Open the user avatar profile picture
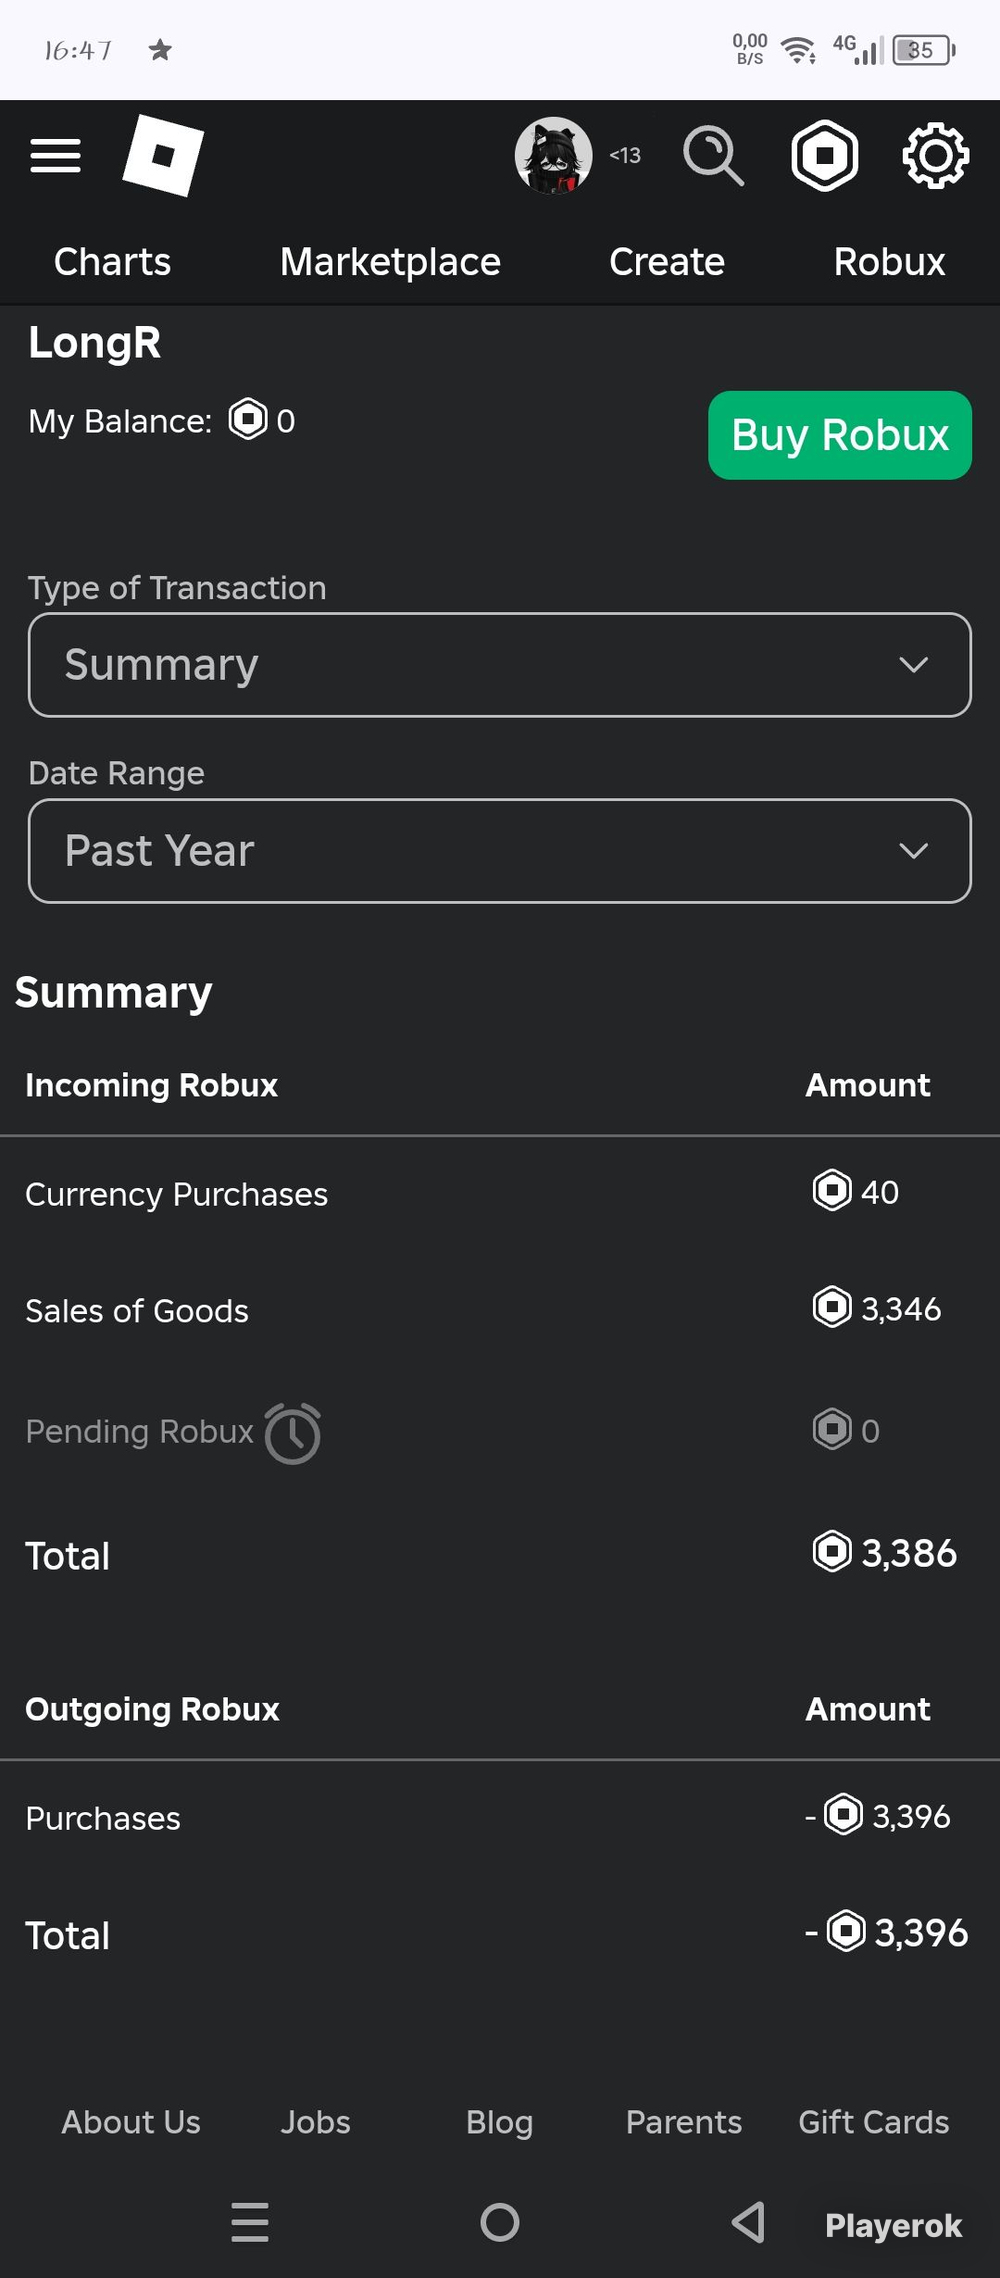 pos(553,155)
